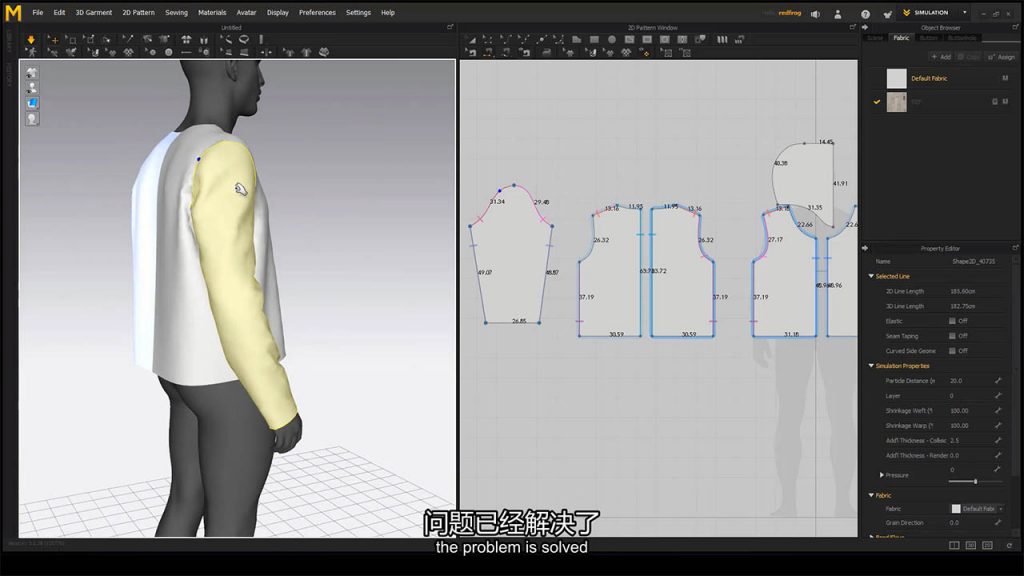
Task: Undock the 2D Pattern Window pop-out icon
Action: pos(852,27)
